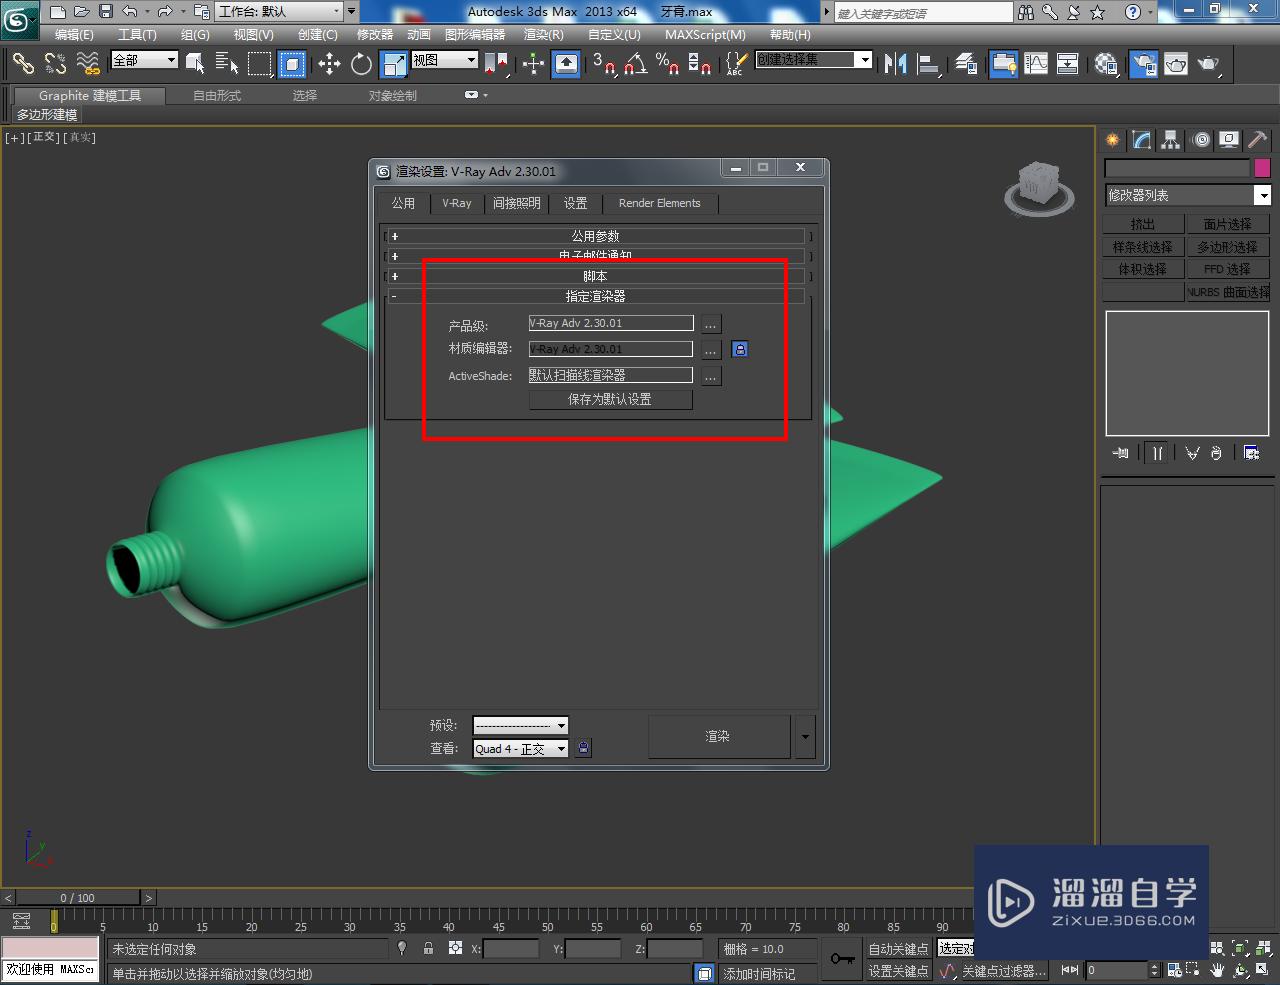Click the Angle Snap icon
The image size is (1280, 985).
[x=635, y=64]
